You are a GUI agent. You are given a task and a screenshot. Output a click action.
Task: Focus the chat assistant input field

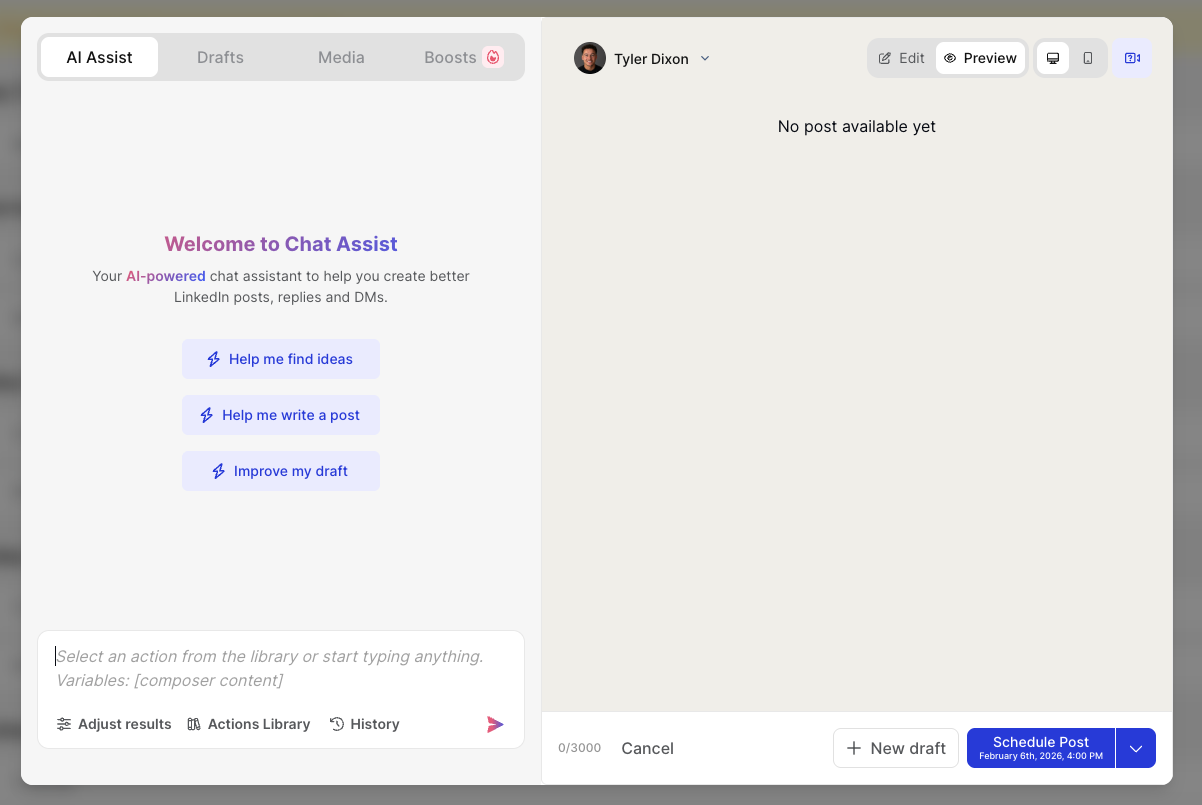click(x=280, y=667)
